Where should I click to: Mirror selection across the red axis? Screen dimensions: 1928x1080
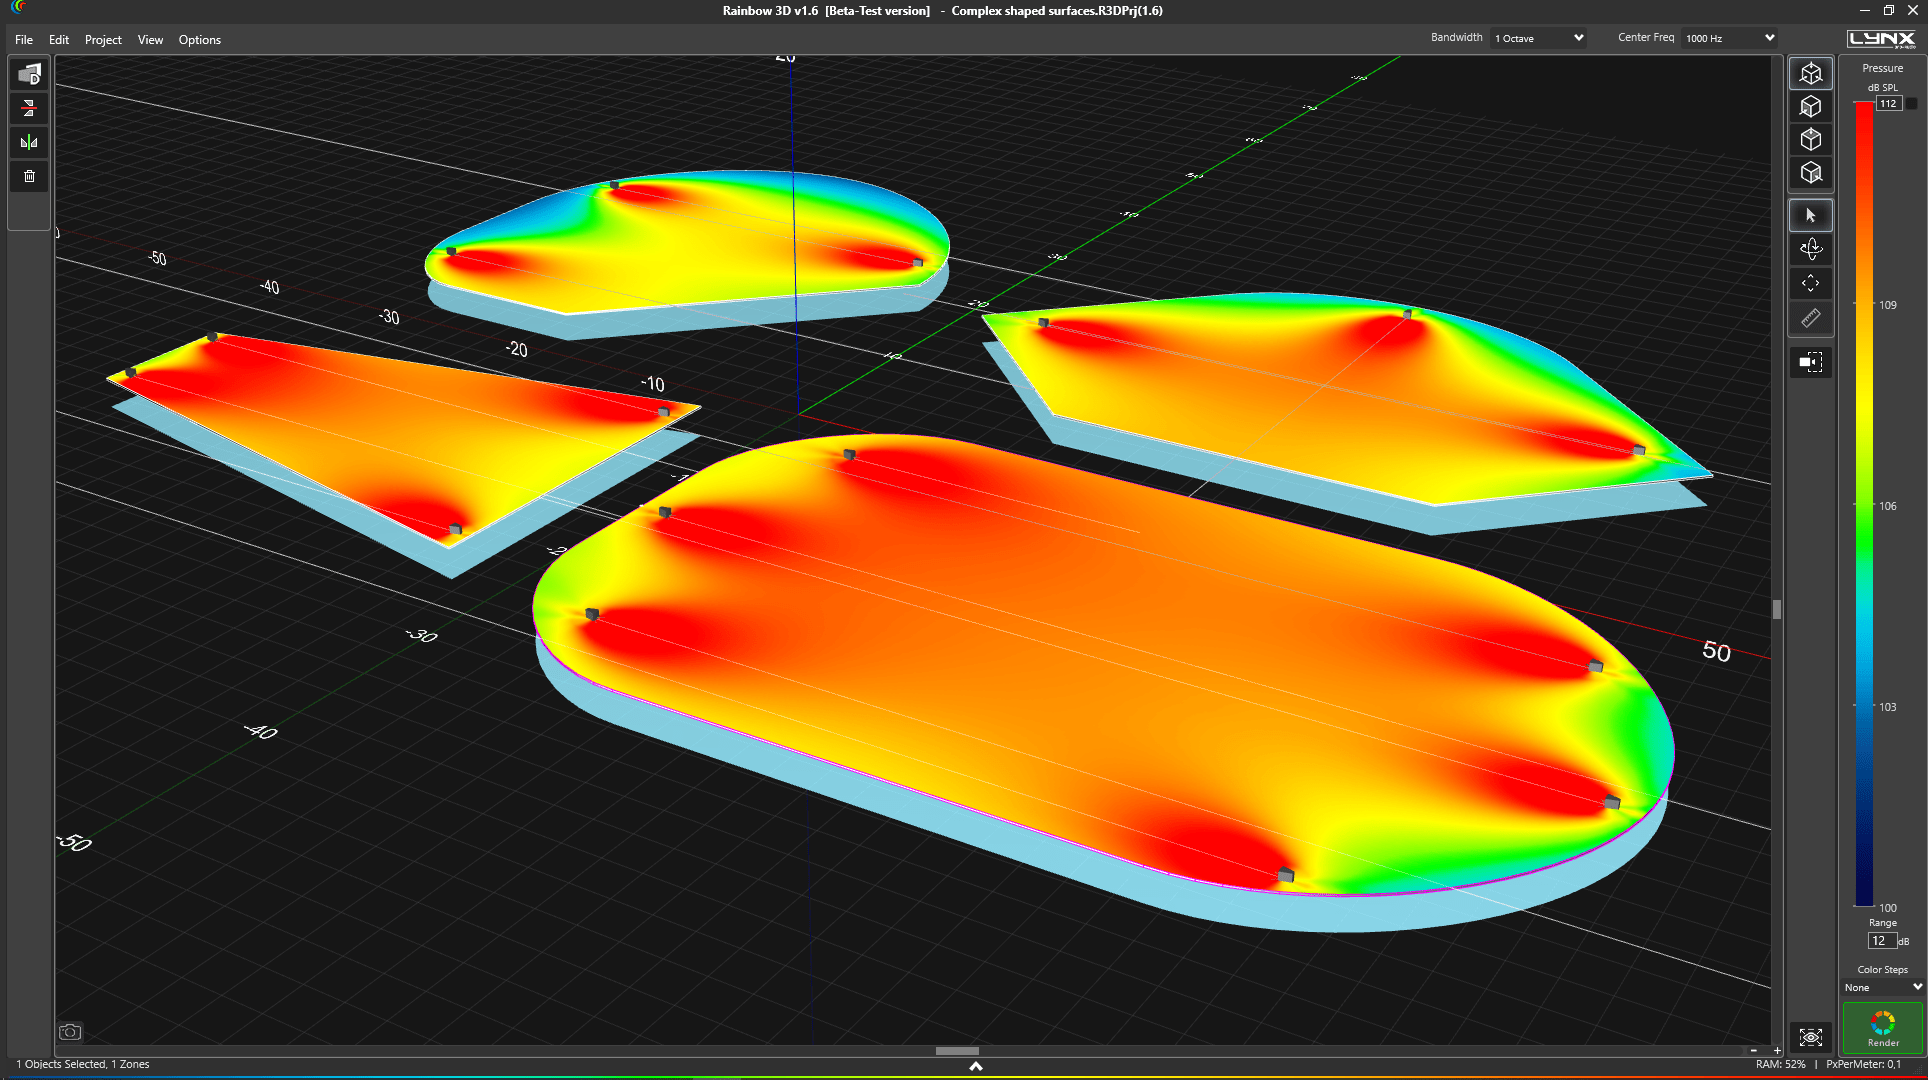tap(29, 108)
